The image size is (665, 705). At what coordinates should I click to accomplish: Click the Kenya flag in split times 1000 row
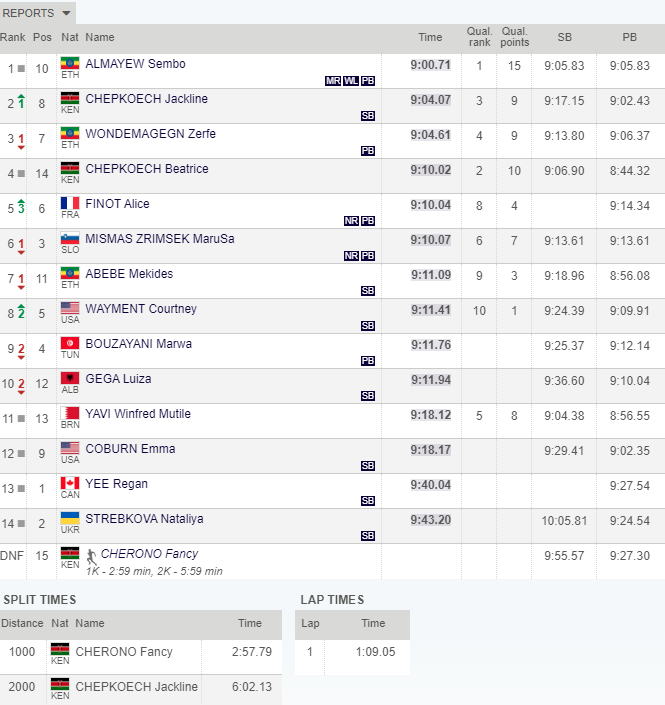pos(60,649)
